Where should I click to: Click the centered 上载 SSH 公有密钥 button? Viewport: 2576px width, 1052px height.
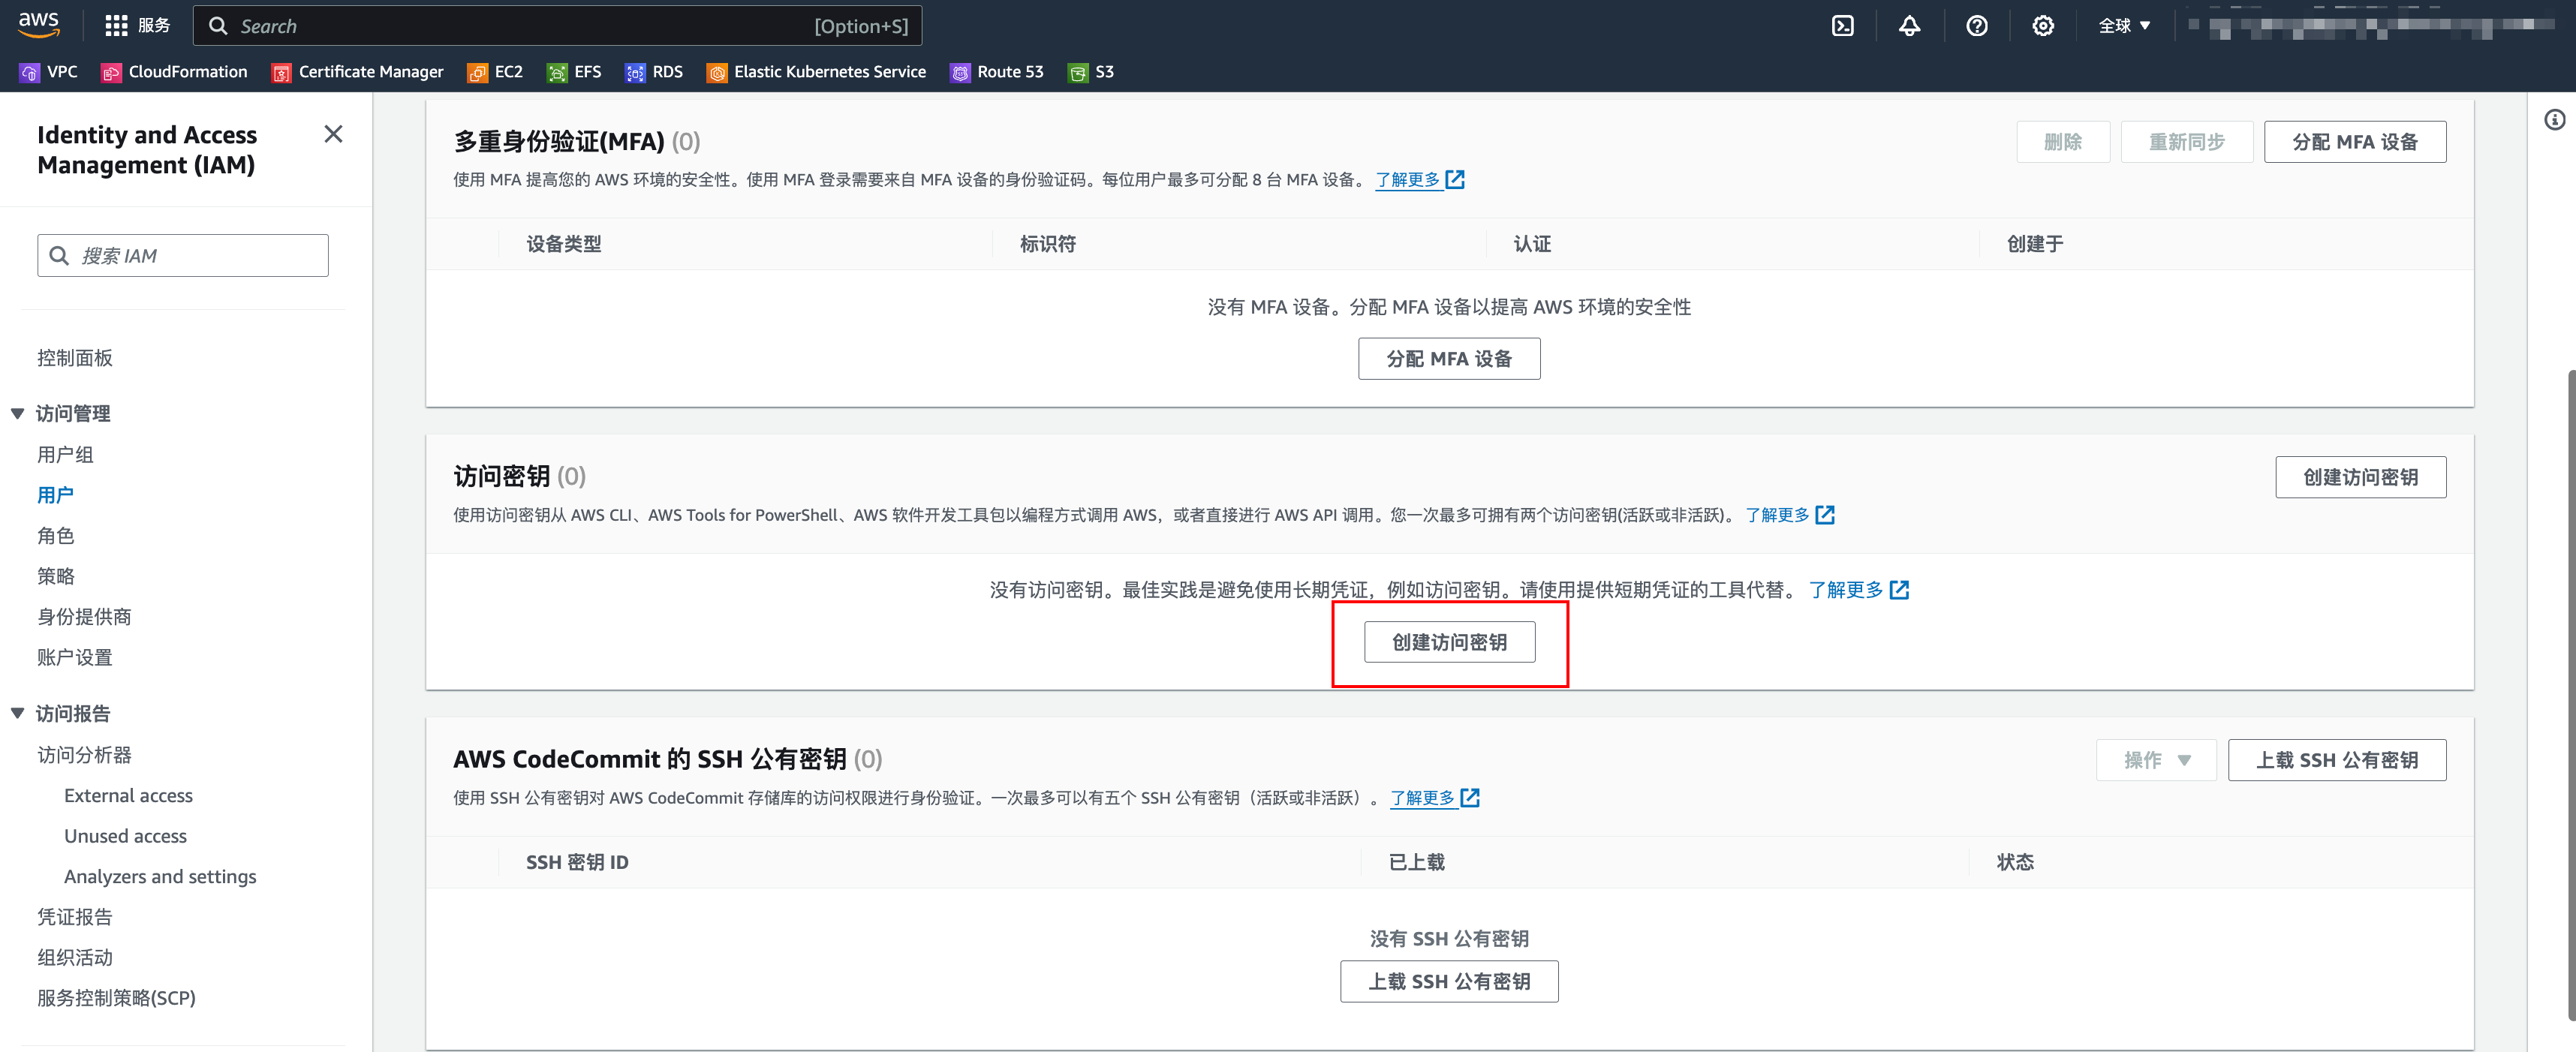(x=1448, y=981)
